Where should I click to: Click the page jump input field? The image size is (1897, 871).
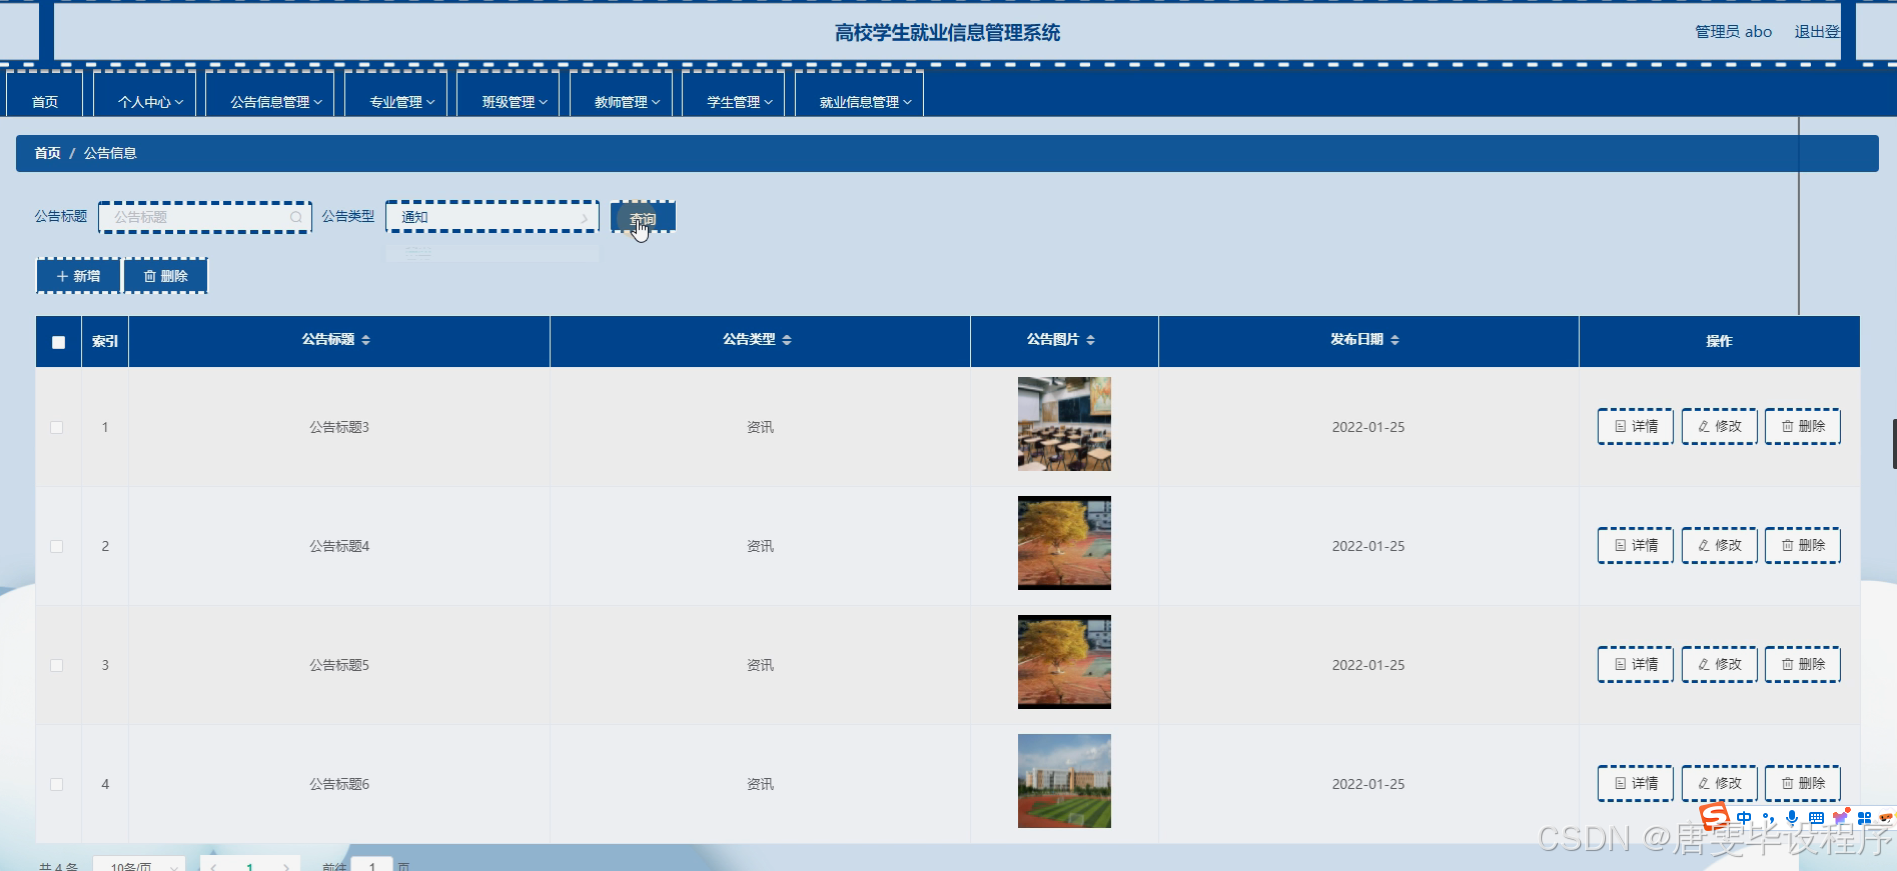[x=372, y=866]
